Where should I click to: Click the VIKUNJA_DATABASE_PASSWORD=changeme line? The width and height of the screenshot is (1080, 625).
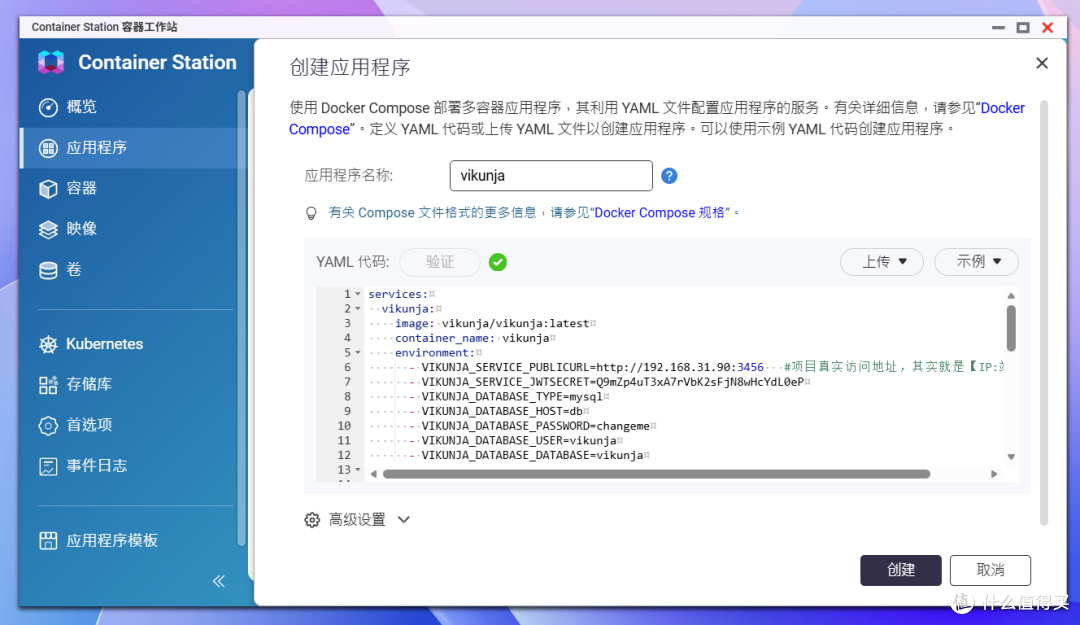click(535, 427)
